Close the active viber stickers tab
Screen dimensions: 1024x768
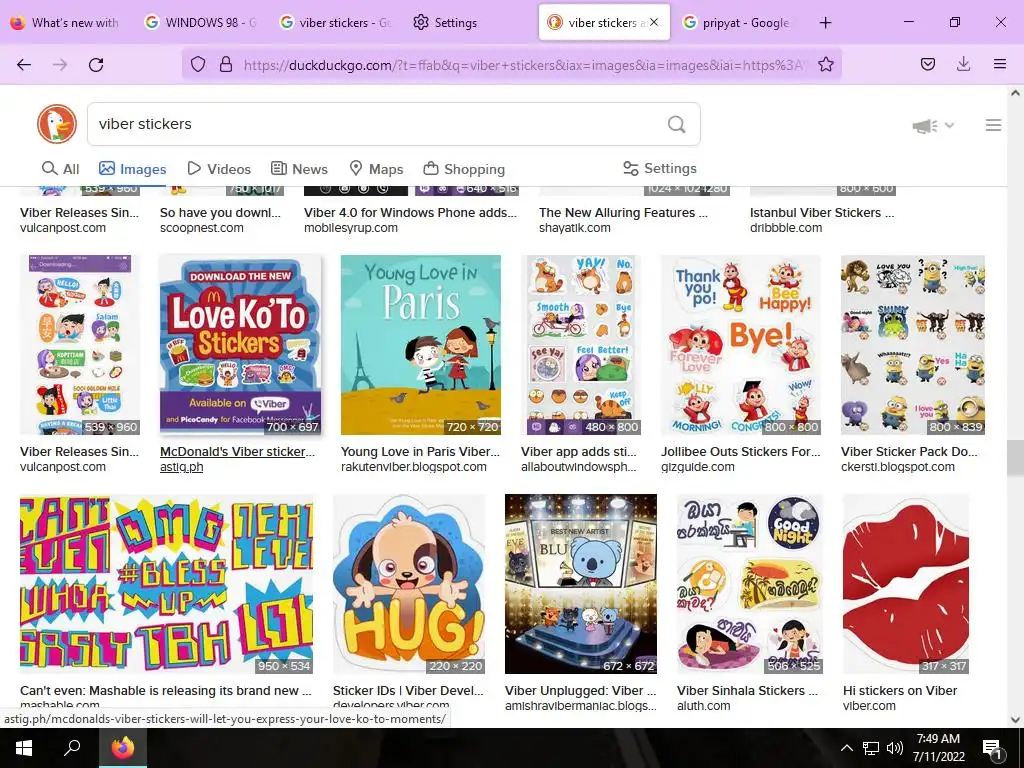coord(654,22)
